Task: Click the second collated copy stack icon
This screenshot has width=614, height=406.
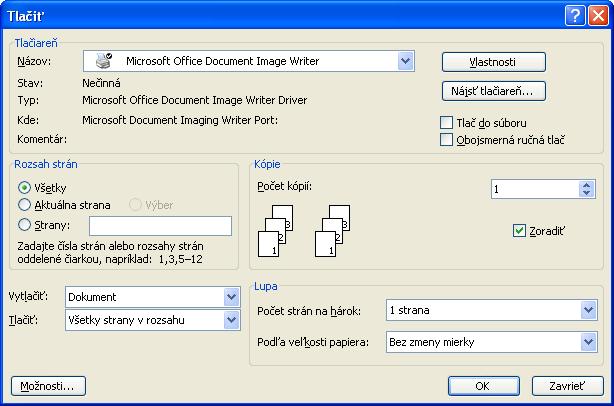Action: pos(333,230)
